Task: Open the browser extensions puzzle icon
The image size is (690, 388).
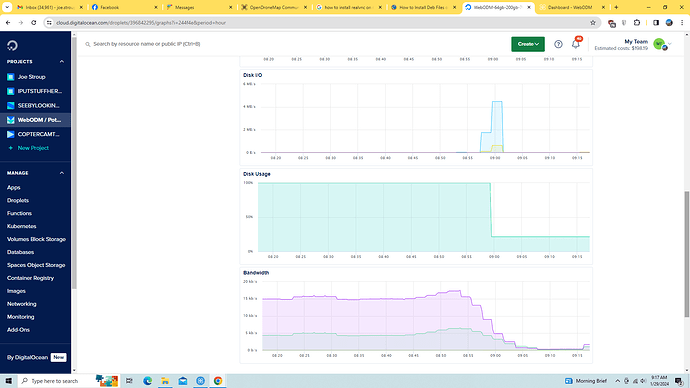Action: pos(637,23)
